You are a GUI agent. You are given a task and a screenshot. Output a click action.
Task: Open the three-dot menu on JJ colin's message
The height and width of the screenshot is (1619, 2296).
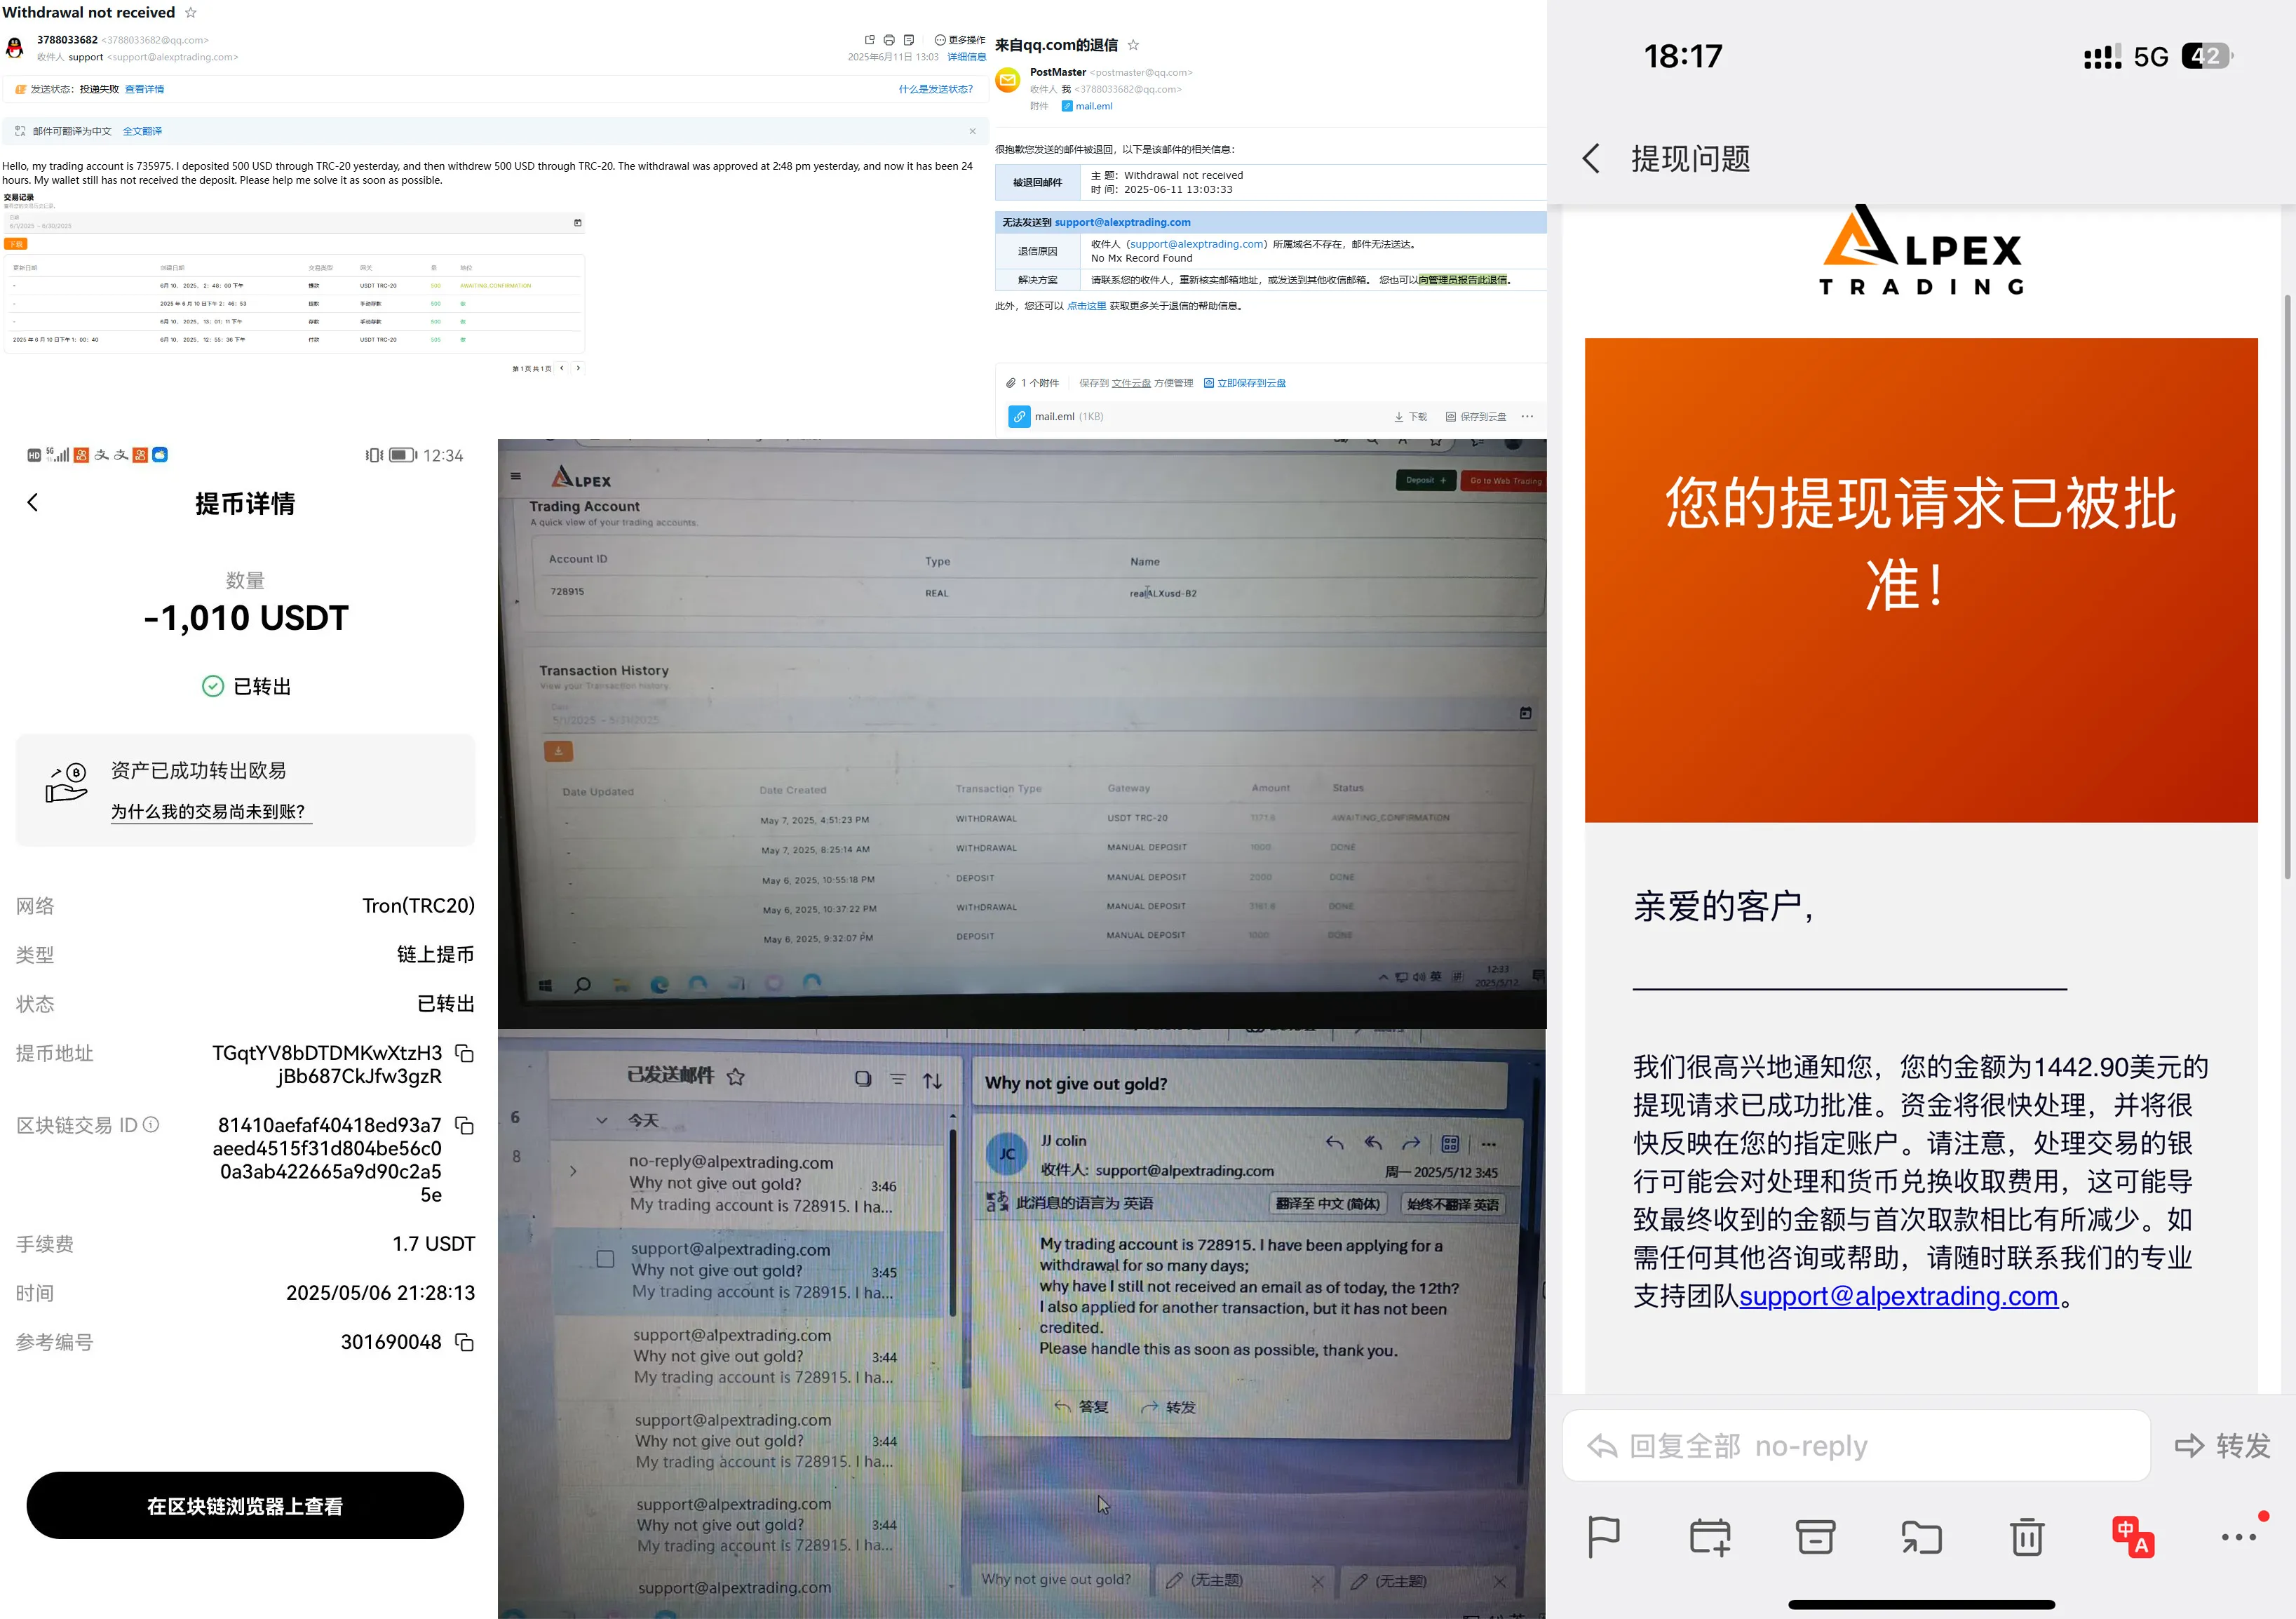tap(1489, 1144)
